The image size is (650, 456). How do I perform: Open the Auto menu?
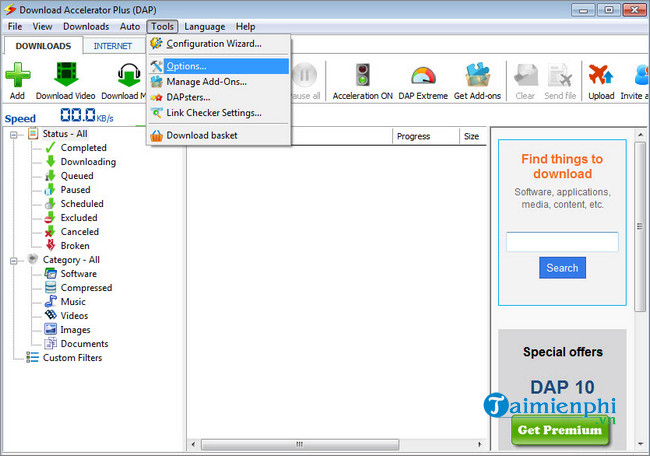pyautogui.click(x=130, y=27)
